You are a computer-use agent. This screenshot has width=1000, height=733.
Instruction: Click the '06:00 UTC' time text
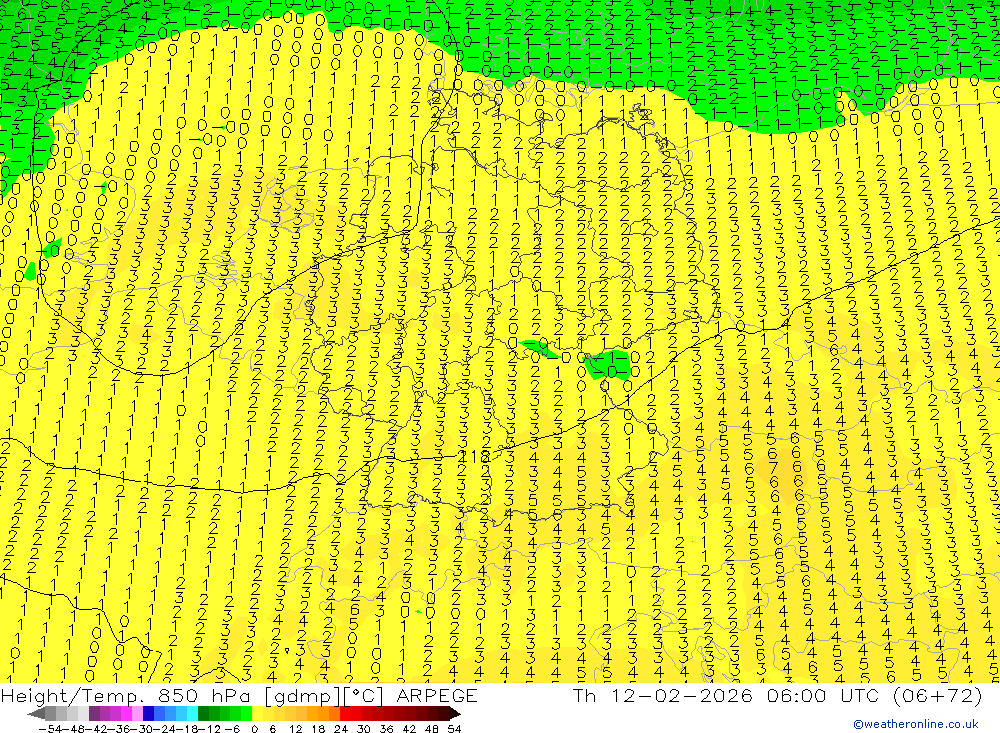823,695
